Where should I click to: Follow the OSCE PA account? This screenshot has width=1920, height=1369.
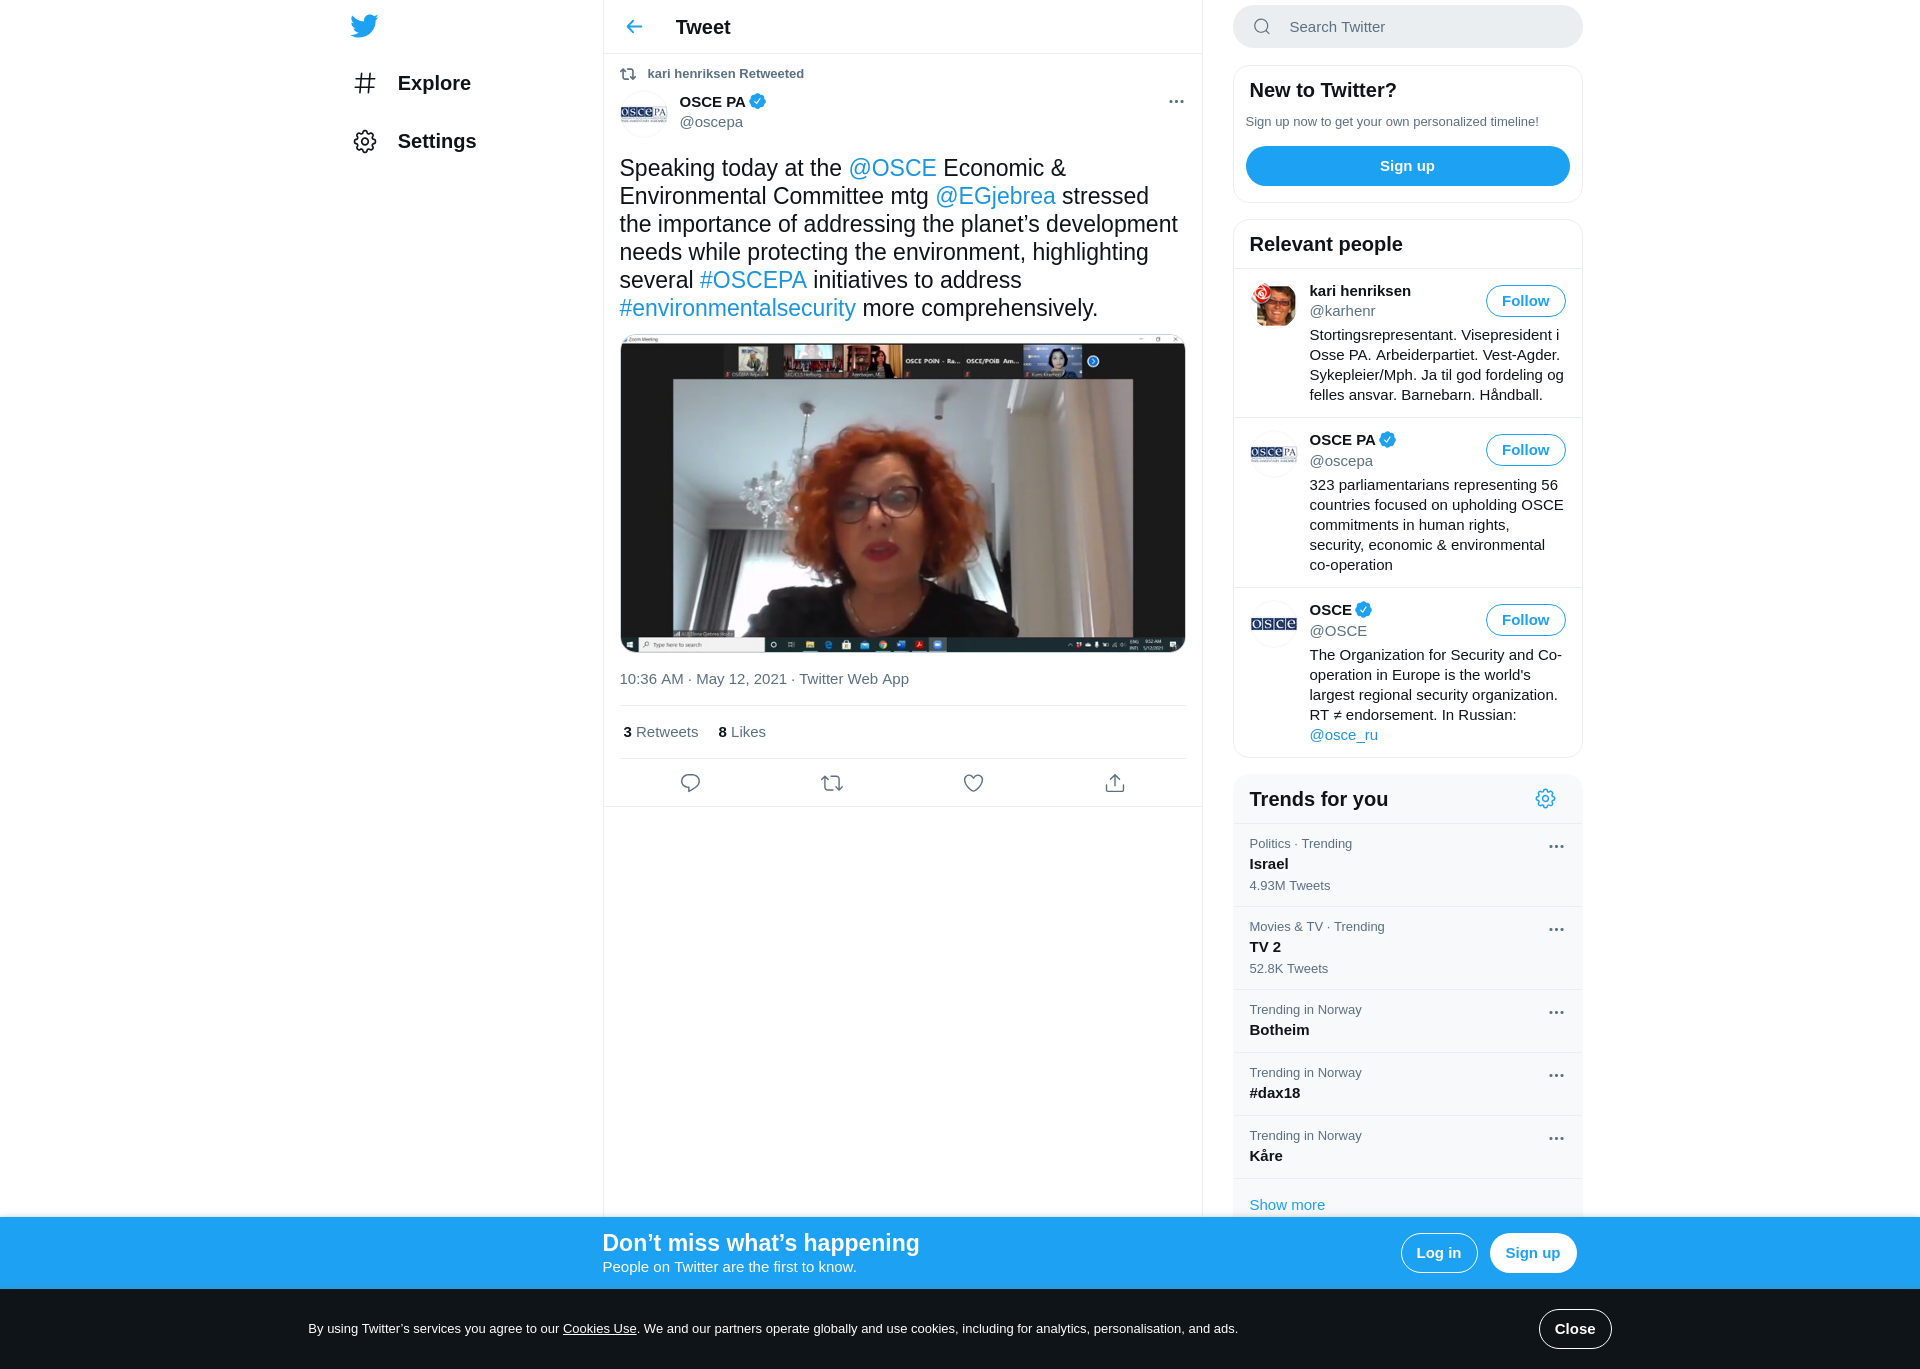pyautogui.click(x=1525, y=450)
